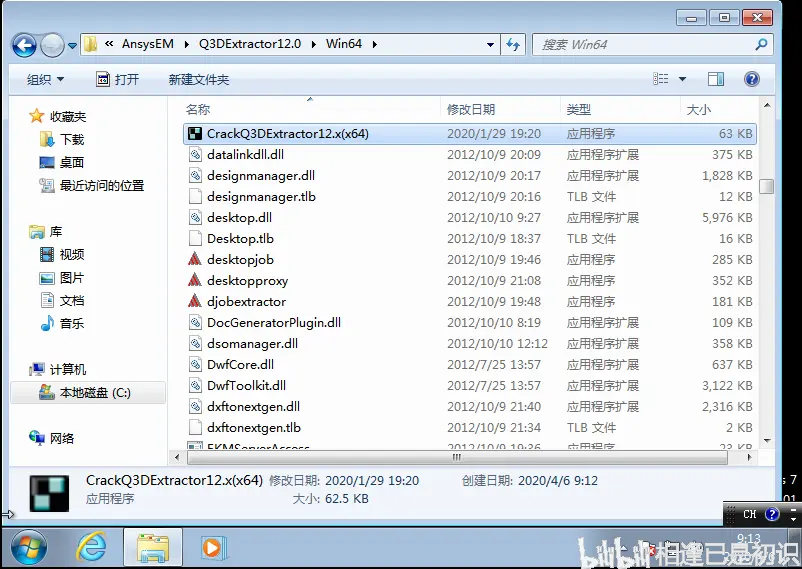Image resolution: width=802 pixels, height=569 pixels.
Task: Select dxftonextgen.dll file icon
Action: [195, 406]
